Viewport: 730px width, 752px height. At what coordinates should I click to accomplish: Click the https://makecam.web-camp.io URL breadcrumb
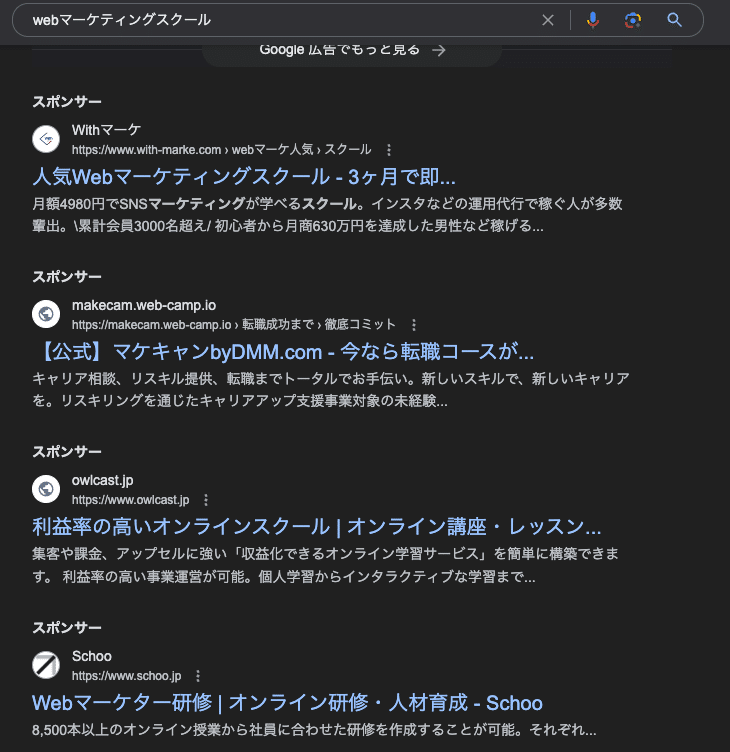click(x=234, y=325)
